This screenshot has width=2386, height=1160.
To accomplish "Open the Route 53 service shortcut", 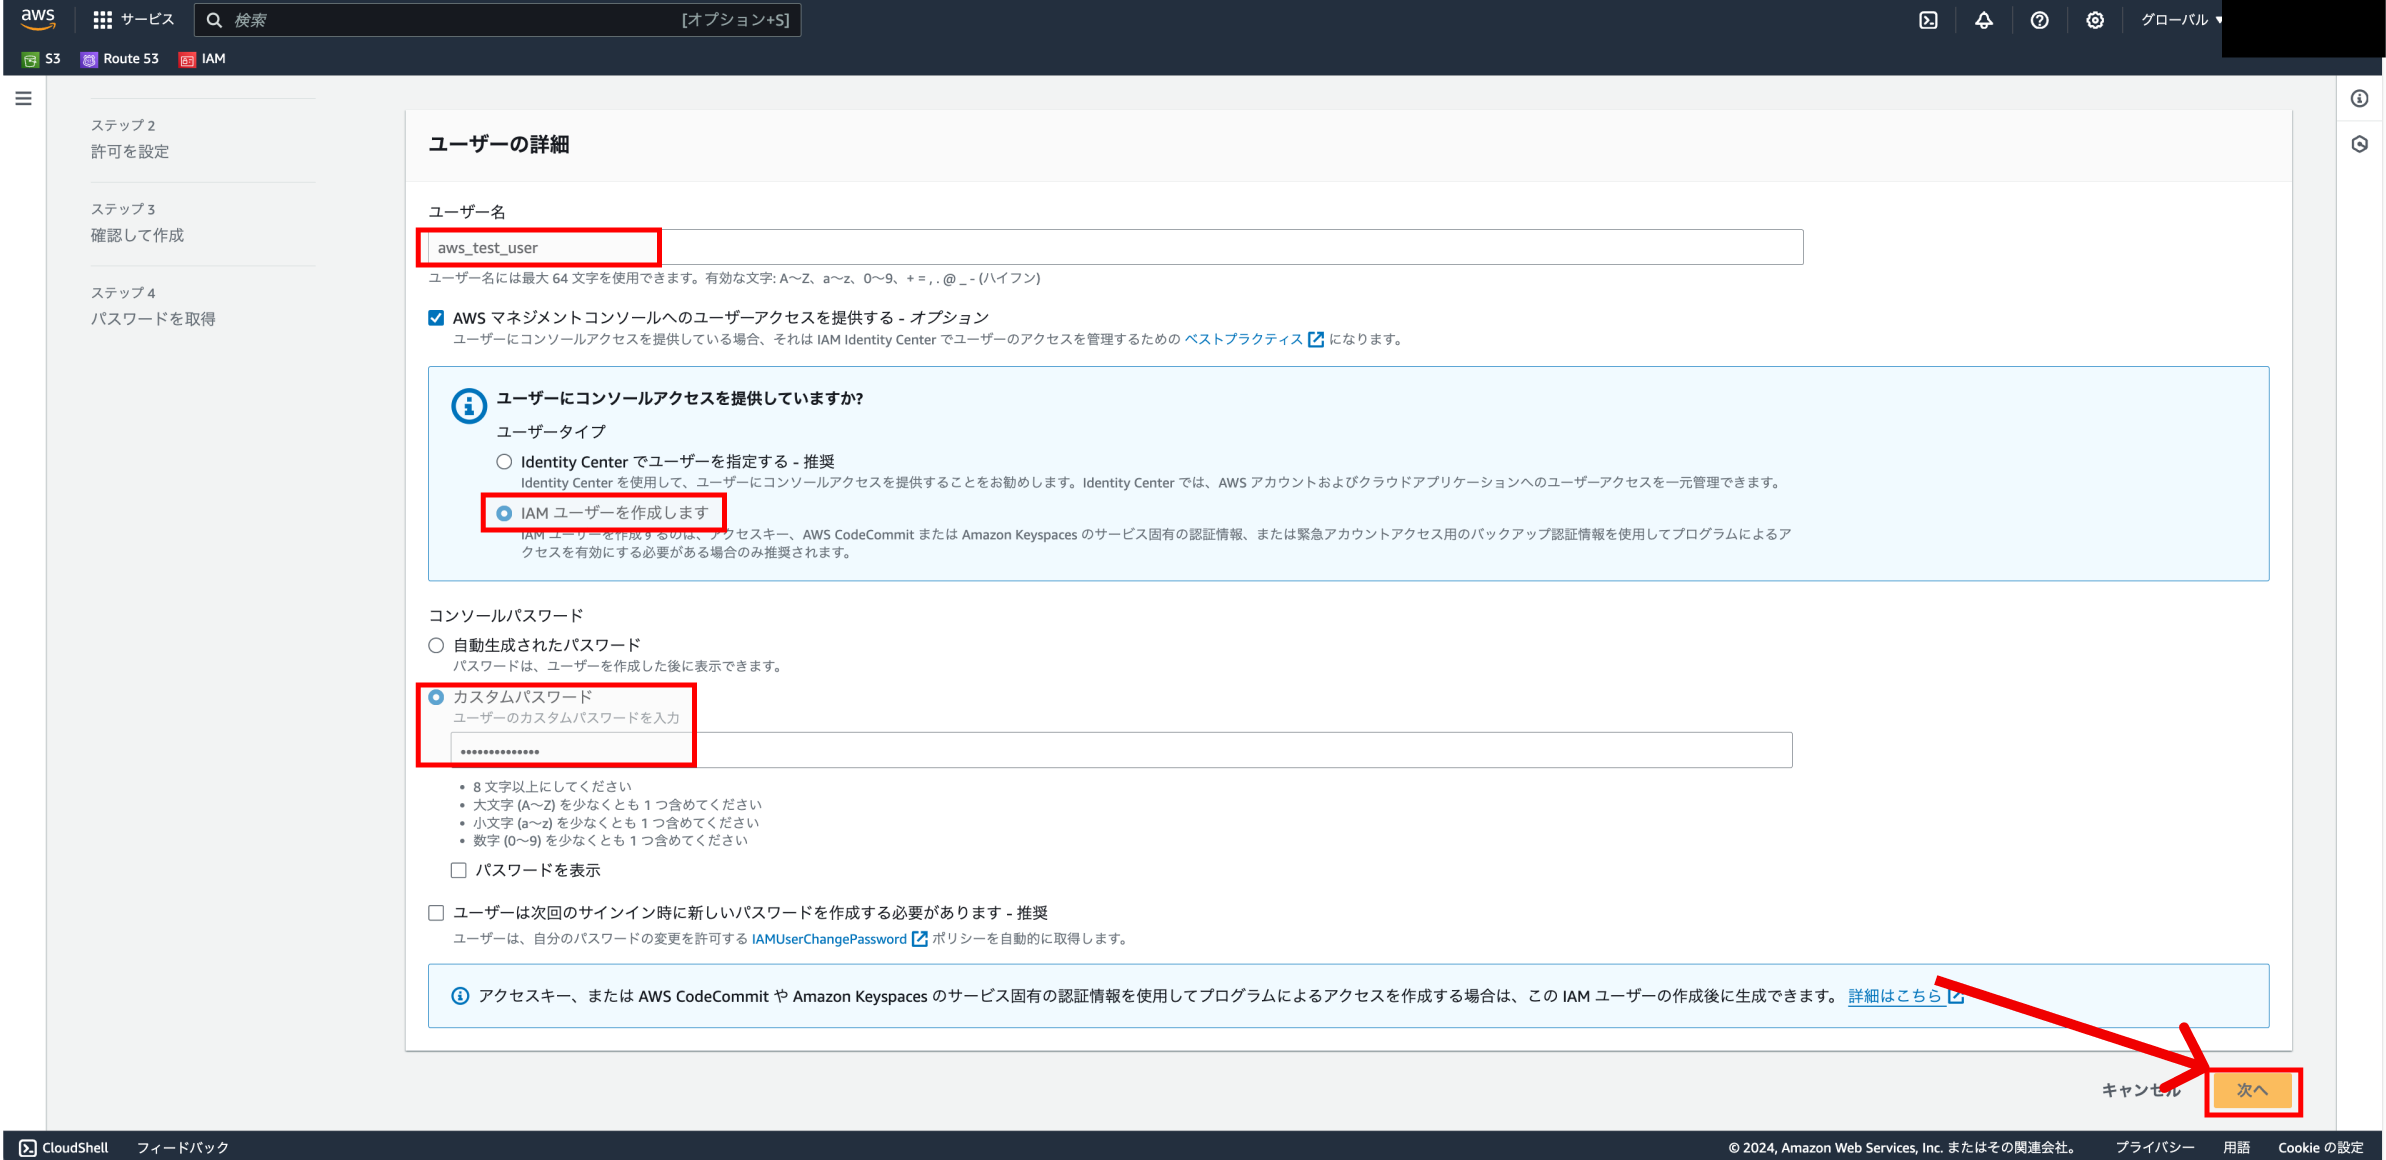I will point(119,58).
